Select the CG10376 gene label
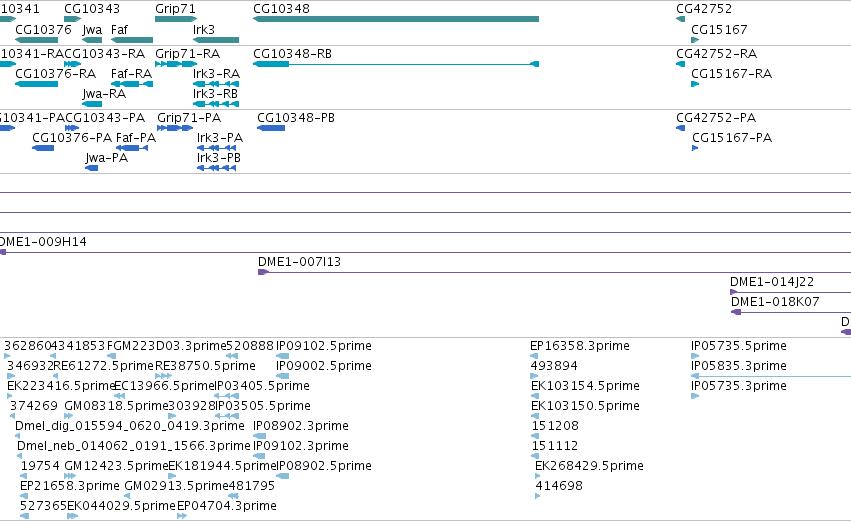The image size is (851, 521). pyautogui.click(x=43, y=29)
